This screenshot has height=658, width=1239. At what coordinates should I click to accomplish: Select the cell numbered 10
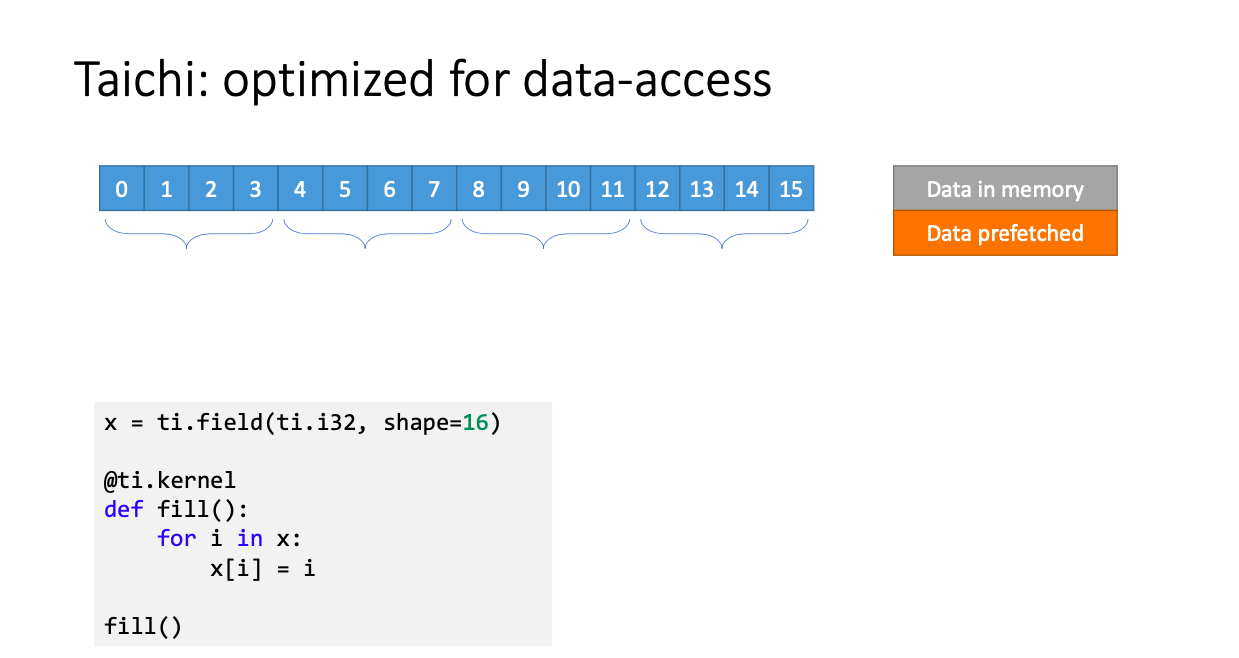(568, 188)
